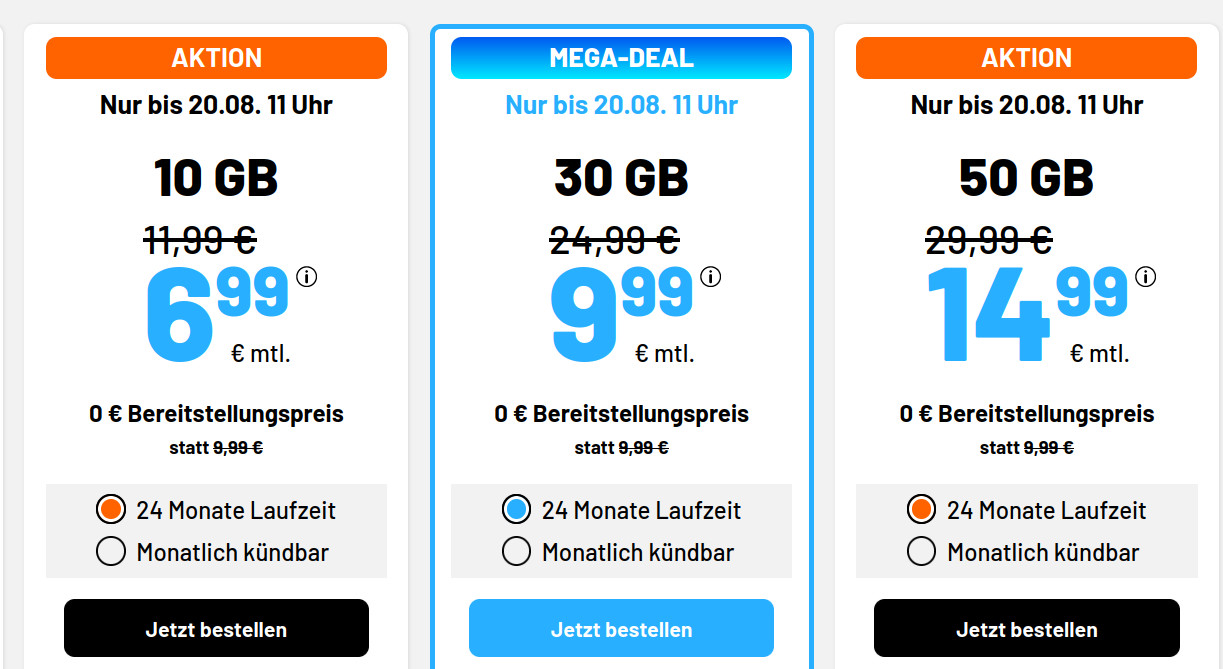The image size is (1223, 669).
Task: Click Jetzt bestellen under the 50 GB plan
Action: coord(1026,628)
